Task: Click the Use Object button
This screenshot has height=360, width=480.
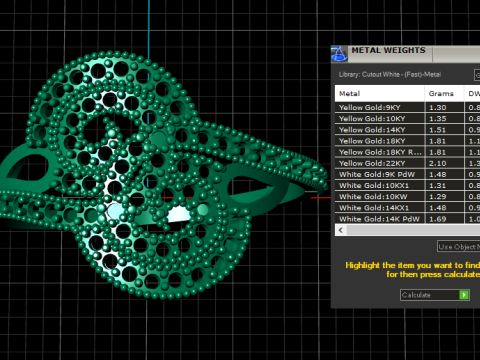Action: (x=459, y=247)
